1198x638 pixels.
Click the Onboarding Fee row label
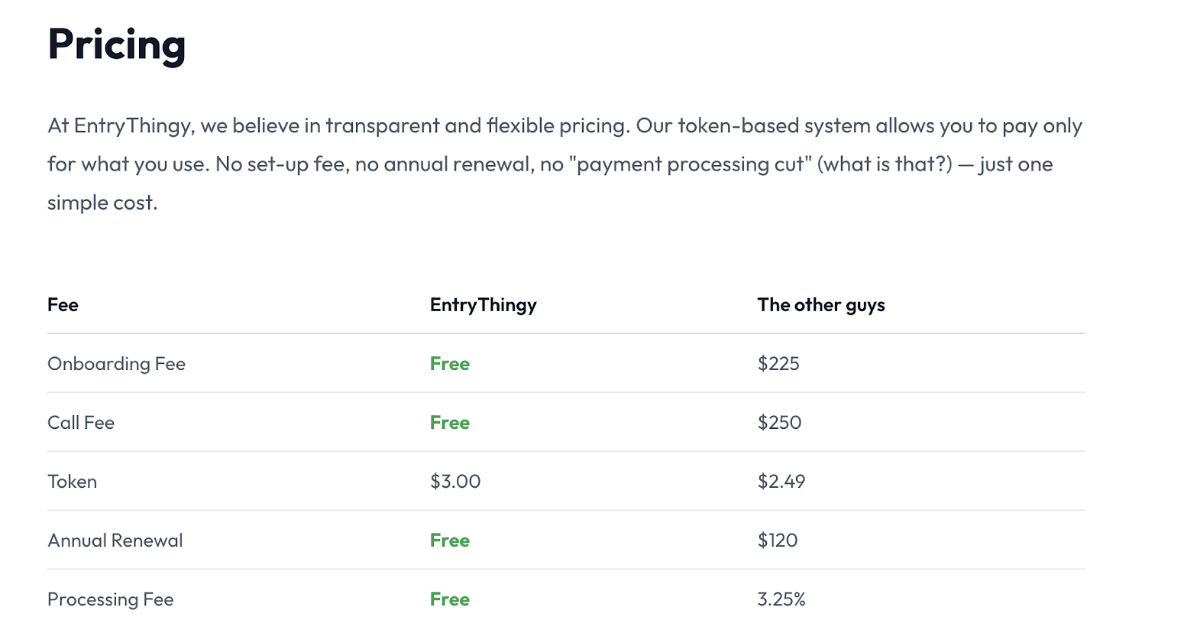[116, 364]
